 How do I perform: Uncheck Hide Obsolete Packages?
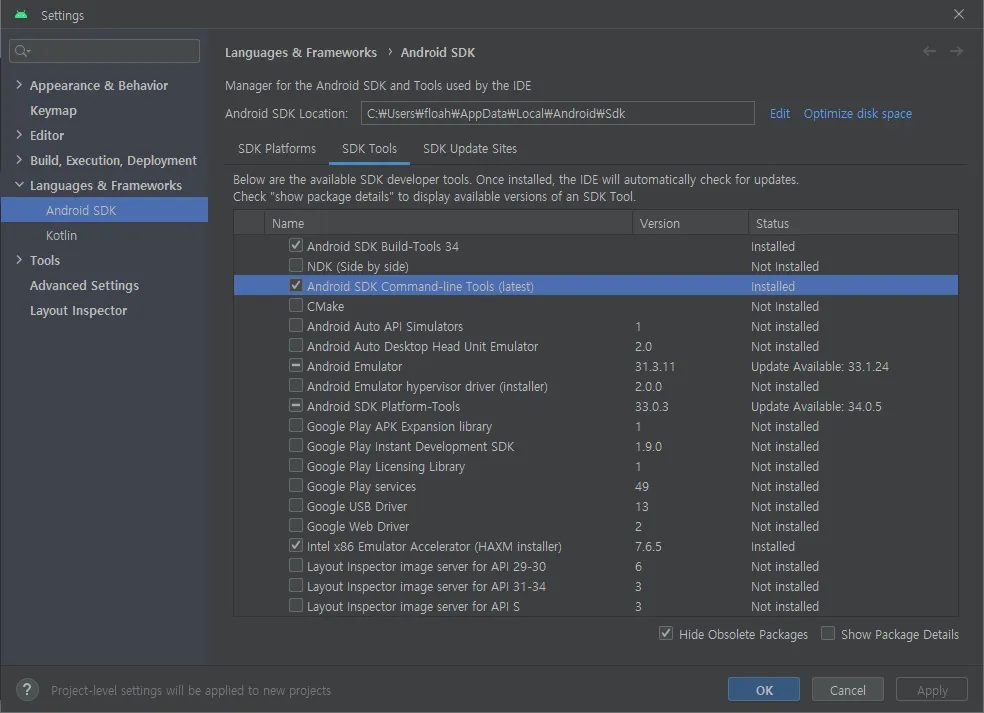[666, 634]
